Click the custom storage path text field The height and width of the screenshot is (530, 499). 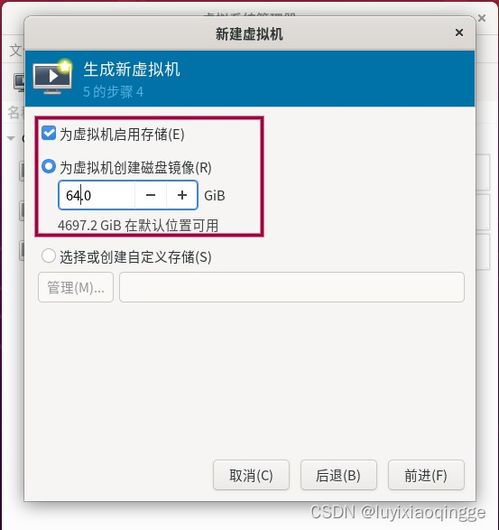tap(292, 287)
